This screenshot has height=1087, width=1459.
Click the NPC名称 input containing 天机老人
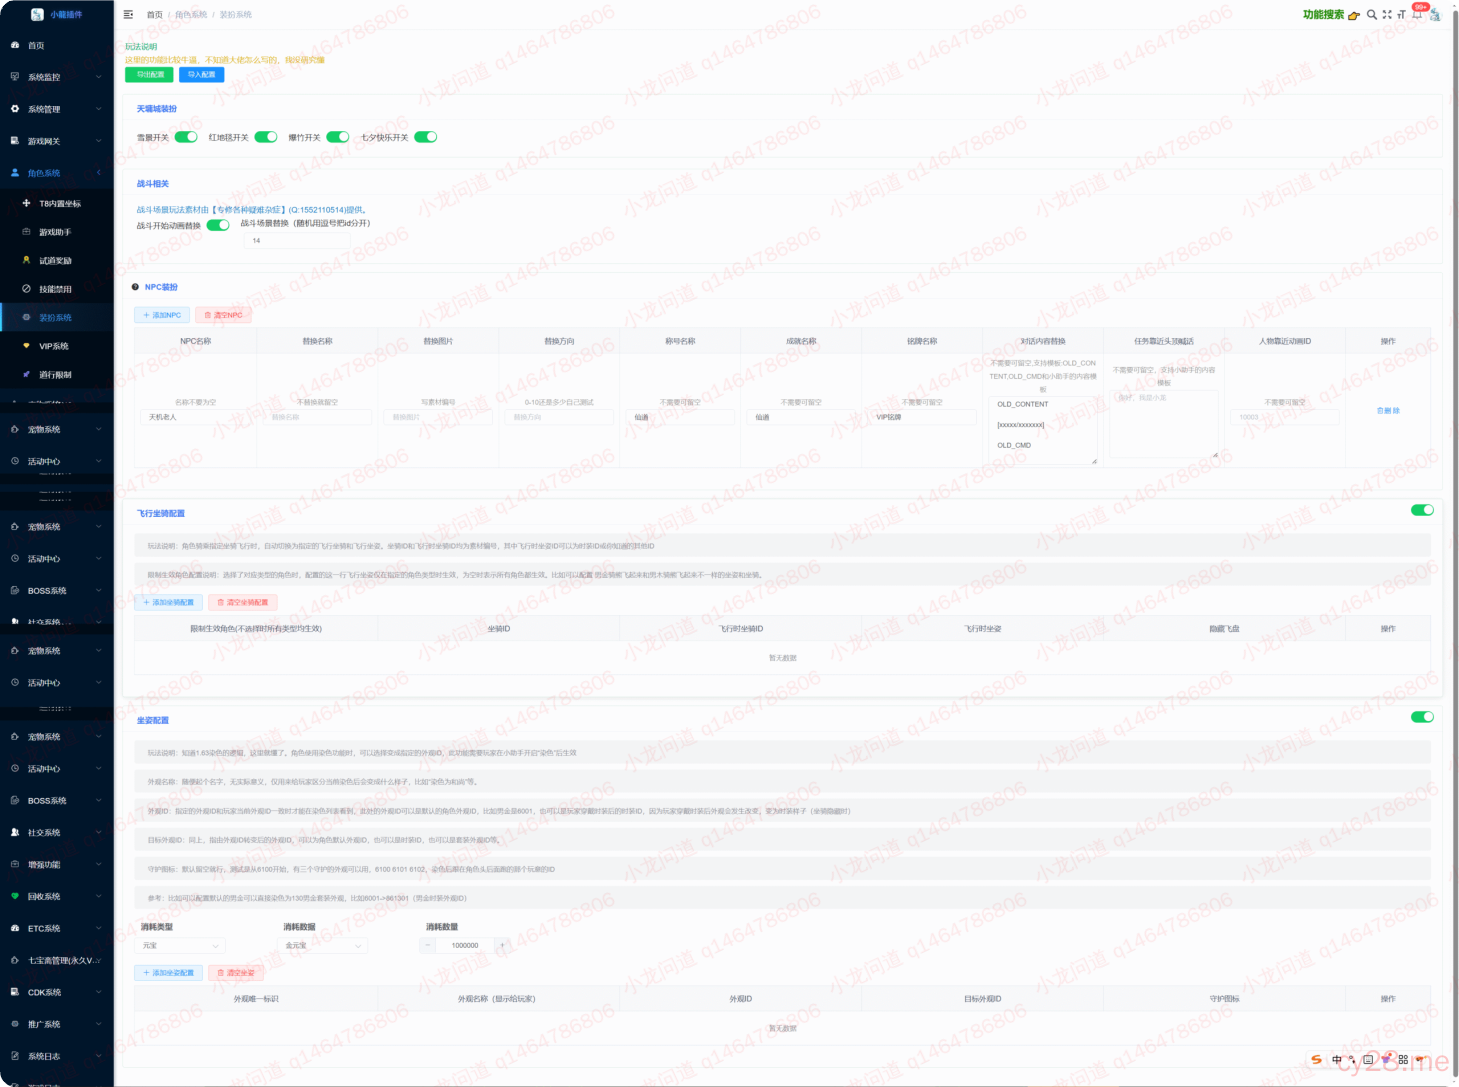pyautogui.click(x=195, y=417)
